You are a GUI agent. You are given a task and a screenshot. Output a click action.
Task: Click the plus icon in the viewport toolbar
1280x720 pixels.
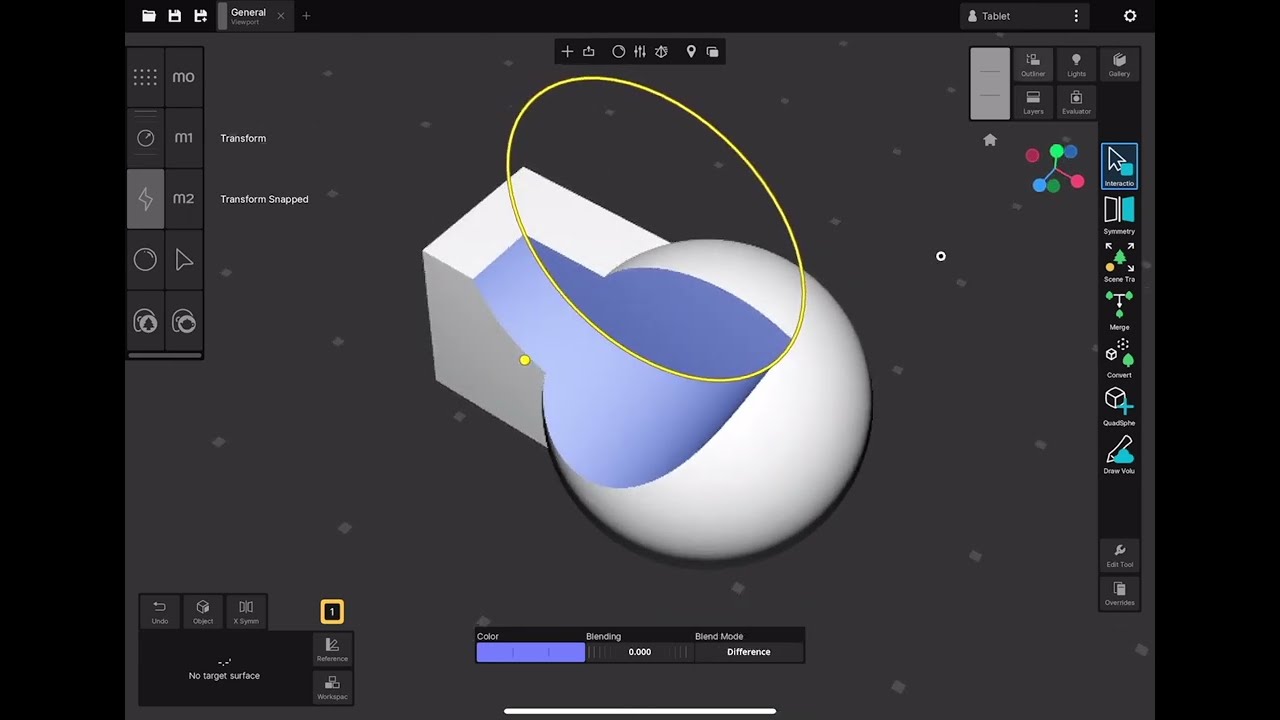click(567, 52)
